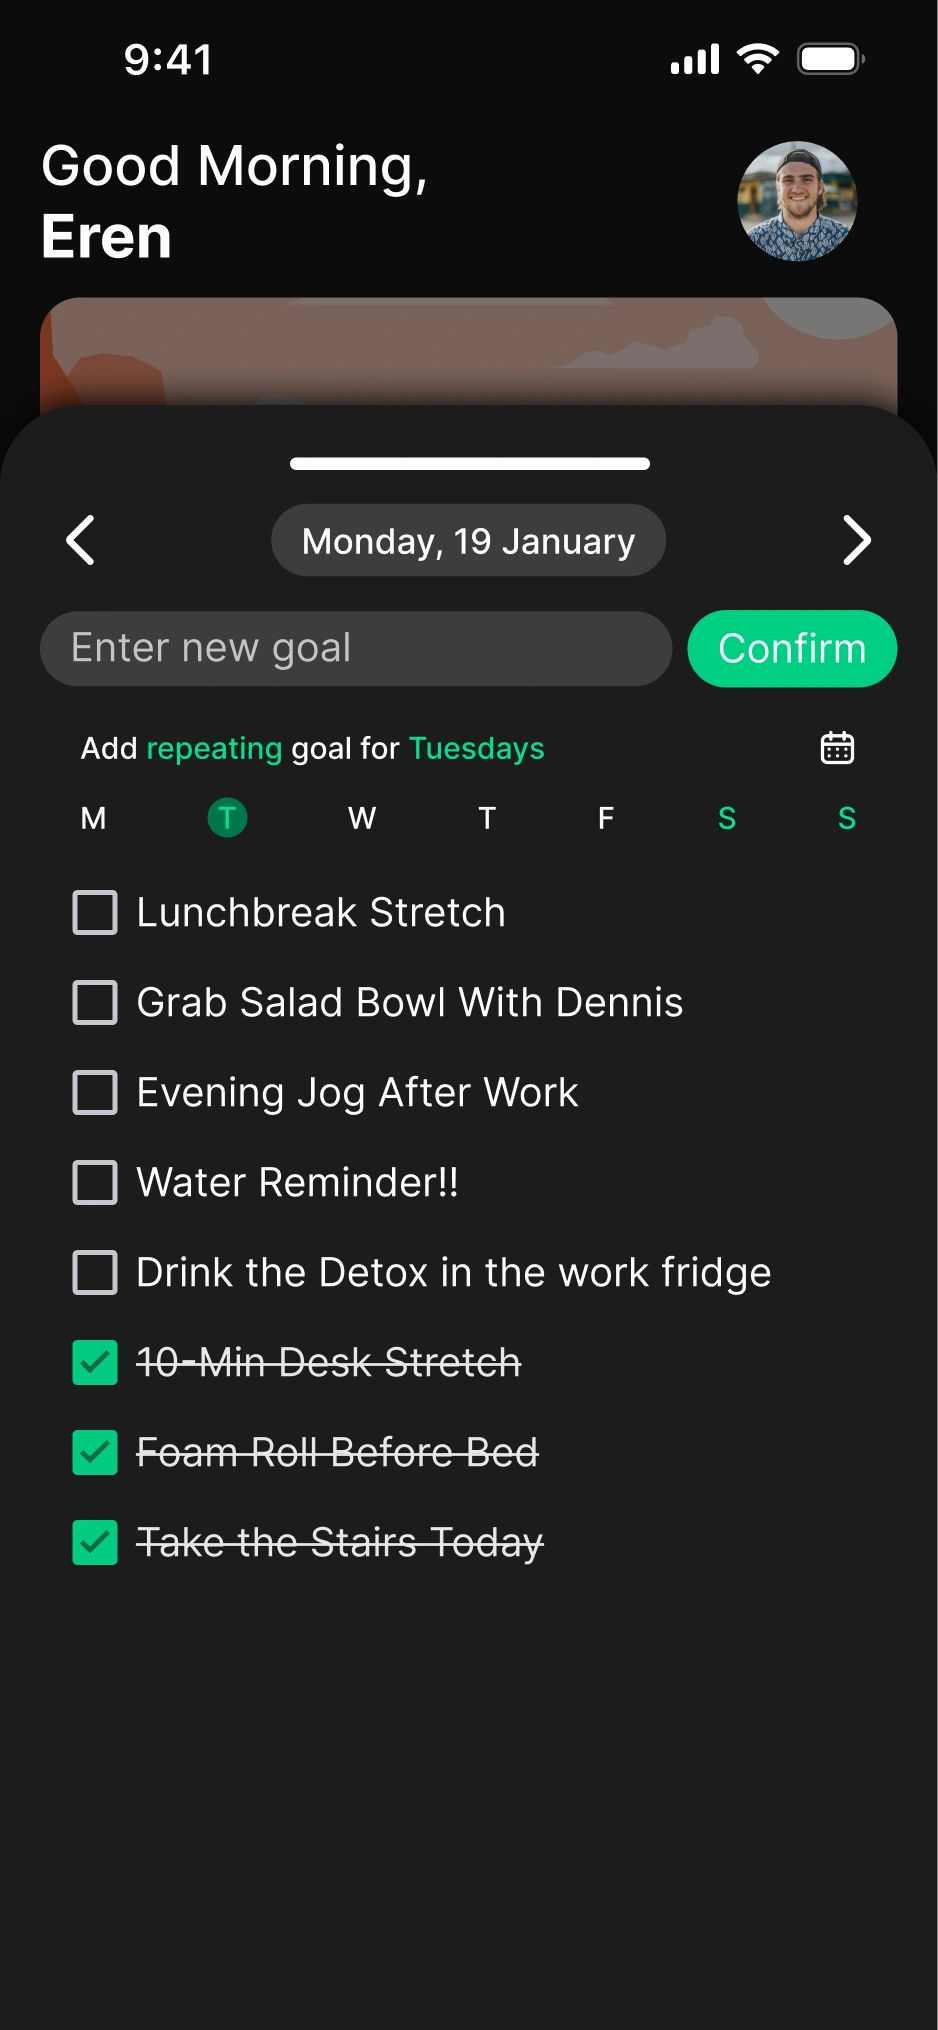Tap the cellular signal icon
Viewport: 938px width, 2030px height.
[695, 60]
